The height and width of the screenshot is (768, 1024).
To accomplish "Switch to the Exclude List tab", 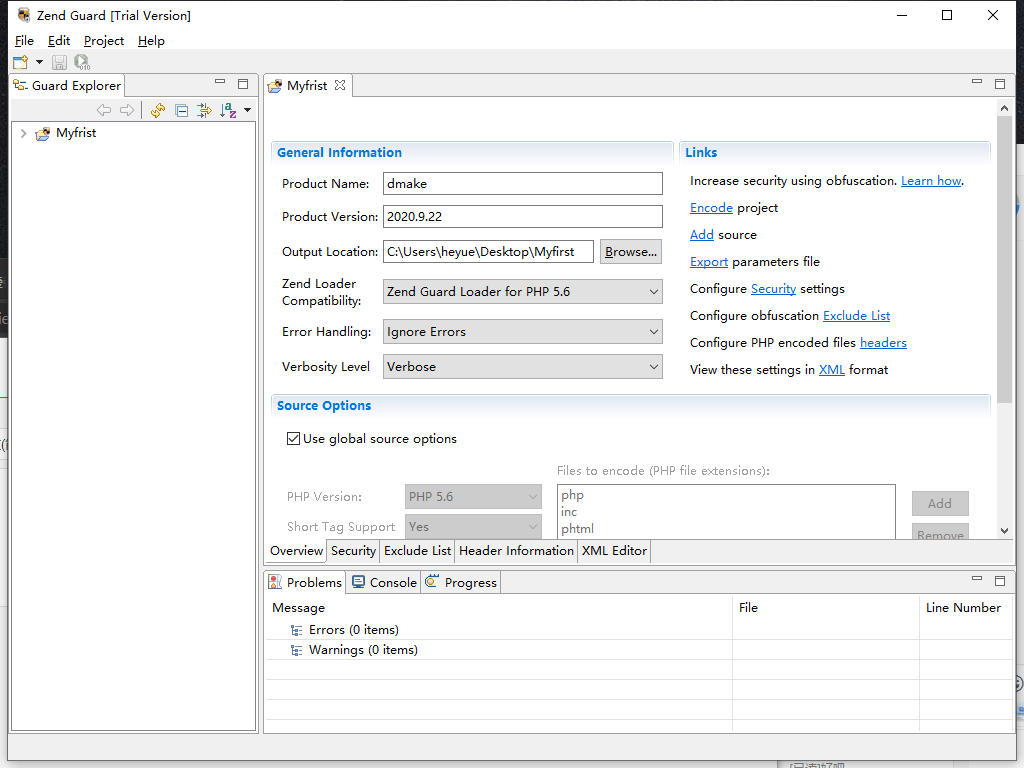I will click(417, 551).
